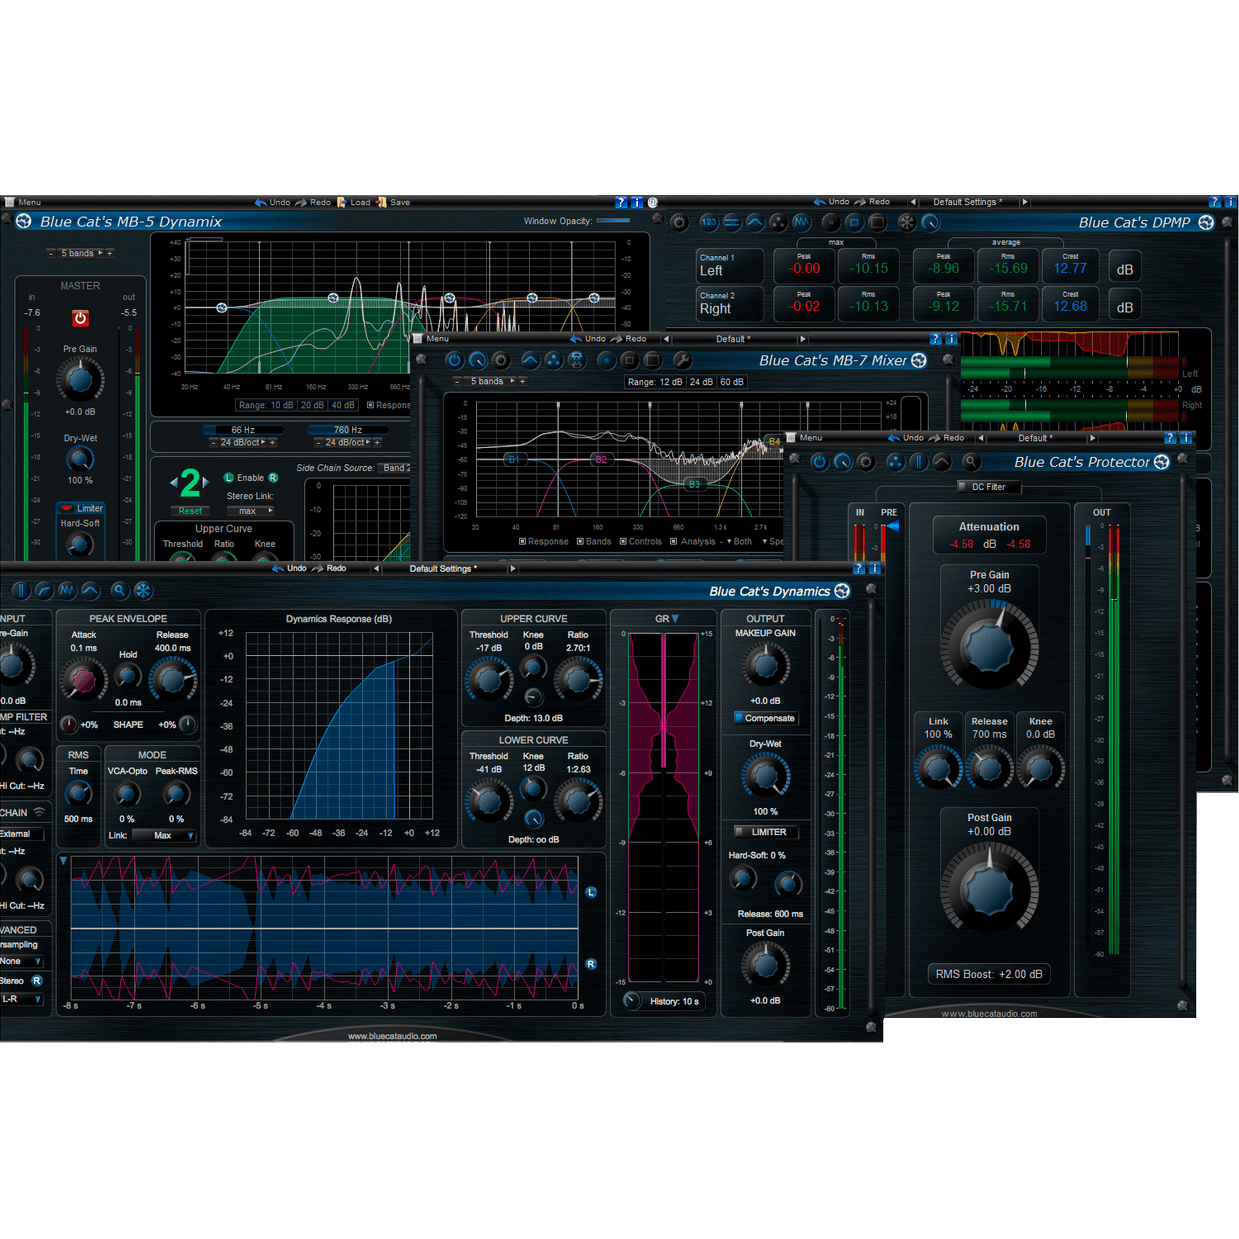Toggle MB-7 Mixer power bypass icon
Screen dimensions: 1239x1239
coord(454,360)
